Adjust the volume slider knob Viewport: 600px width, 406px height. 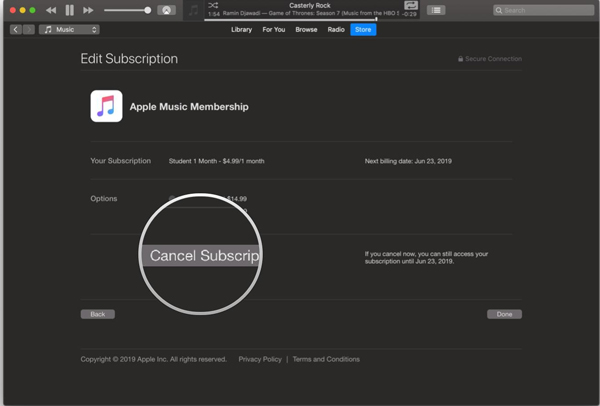148,10
